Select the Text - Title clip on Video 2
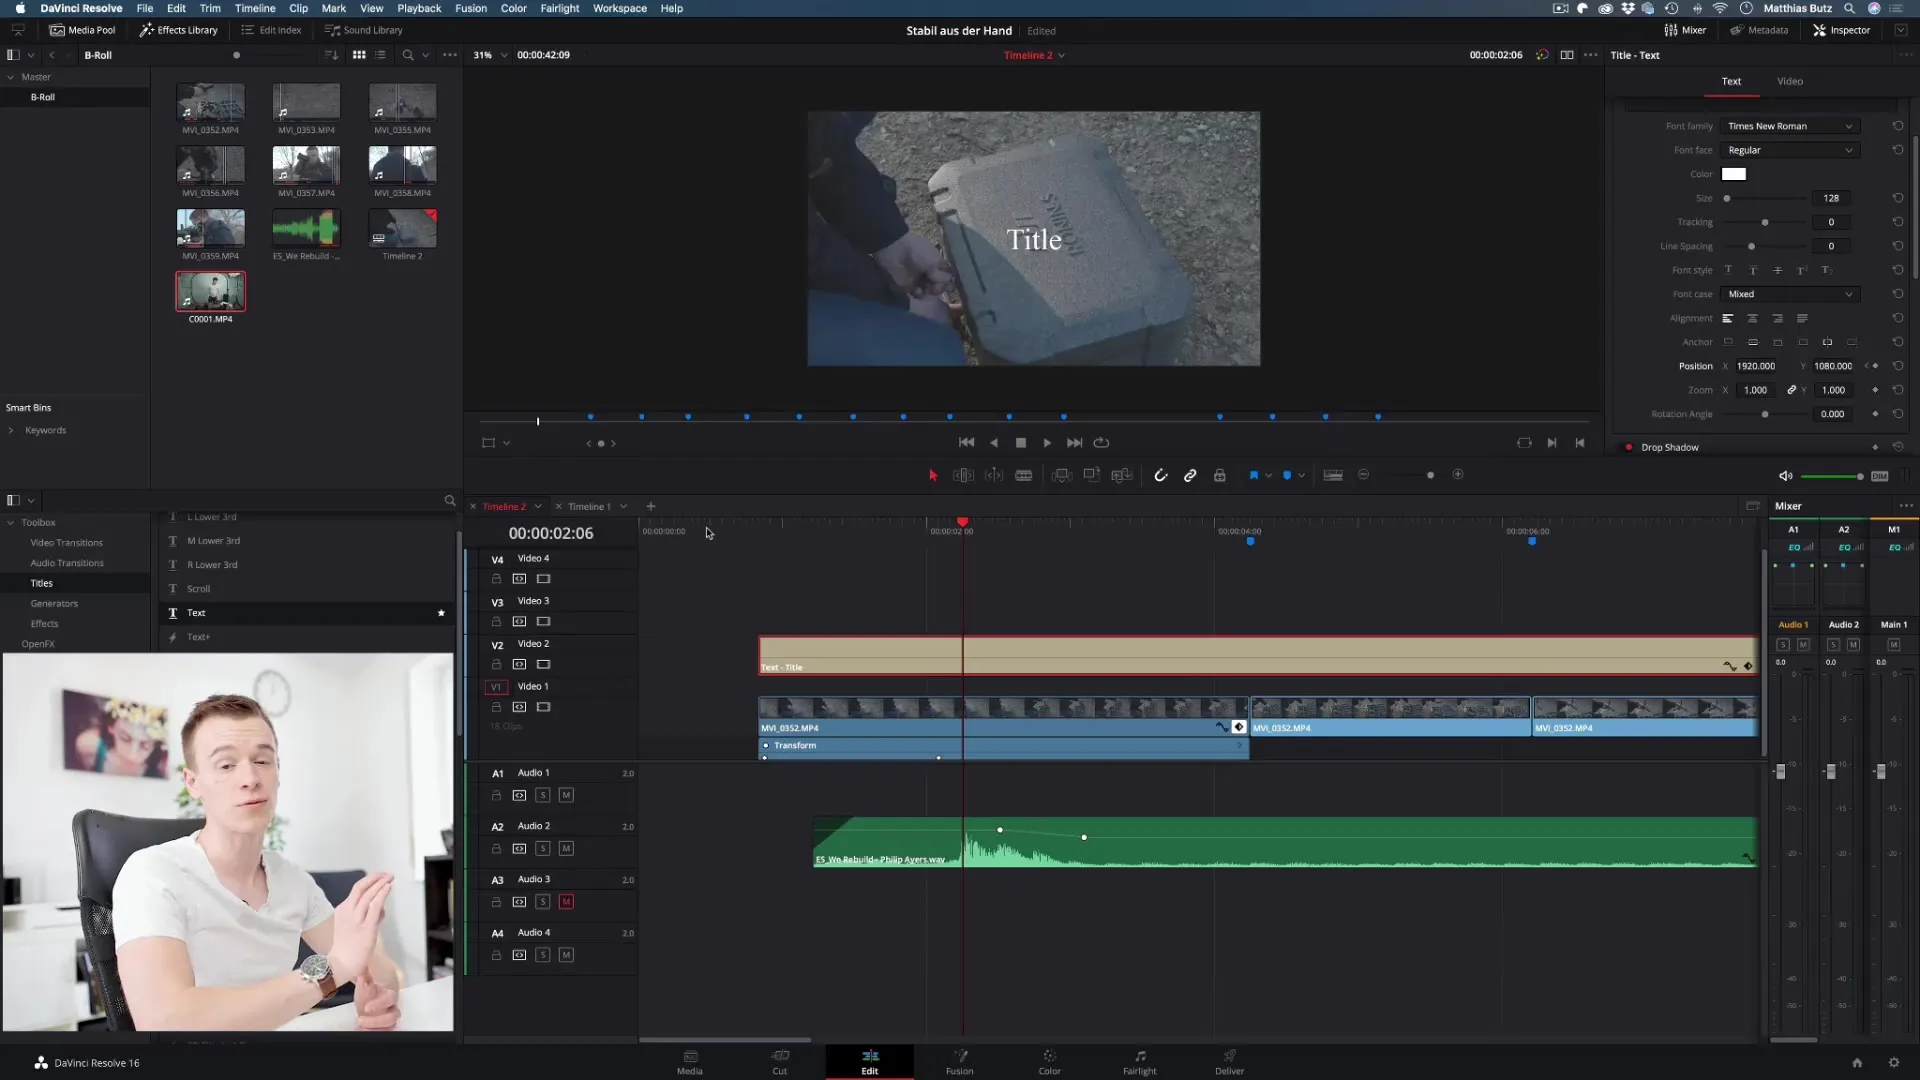 click(x=1258, y=655)
